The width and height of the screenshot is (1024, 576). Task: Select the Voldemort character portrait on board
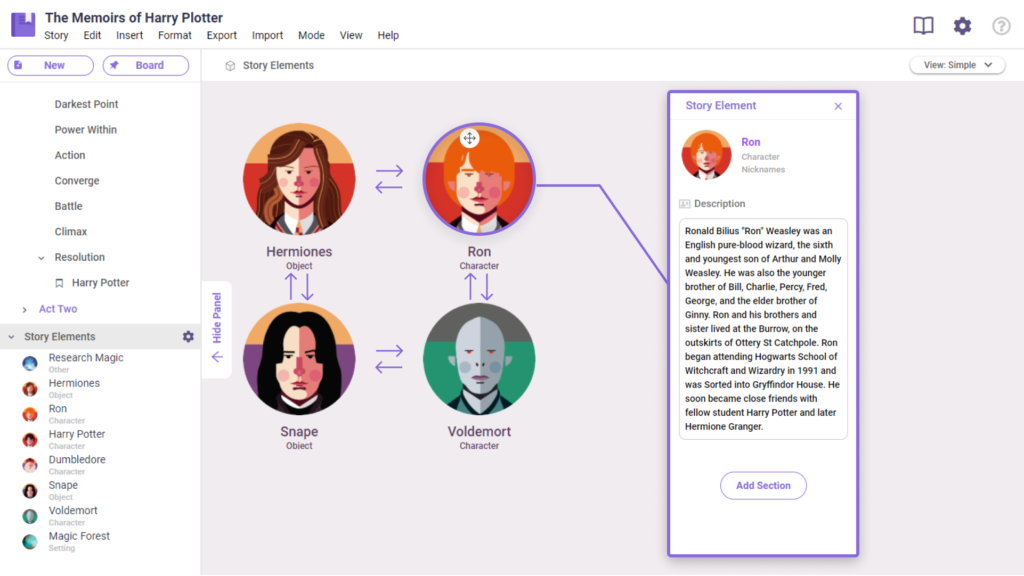479,359
